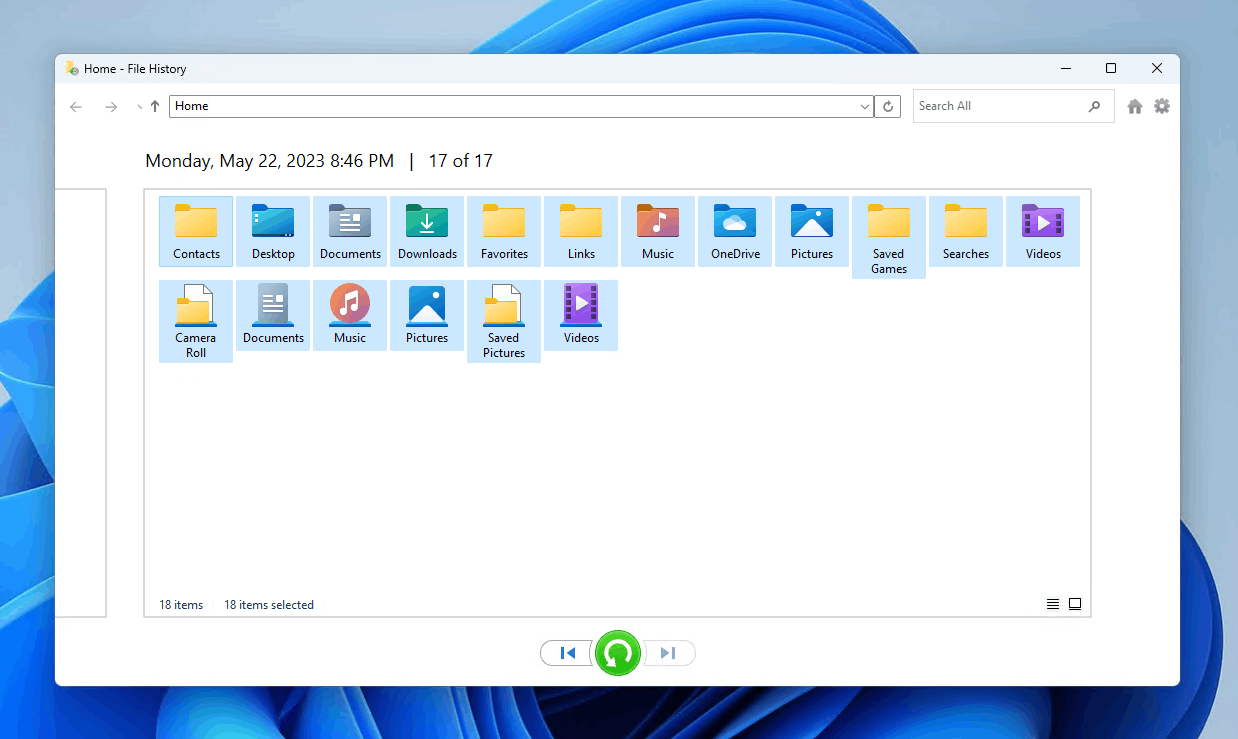Click the green Restore button
Screen dimensions: 1238x739
pyautogui.click(x=618, y=653)
